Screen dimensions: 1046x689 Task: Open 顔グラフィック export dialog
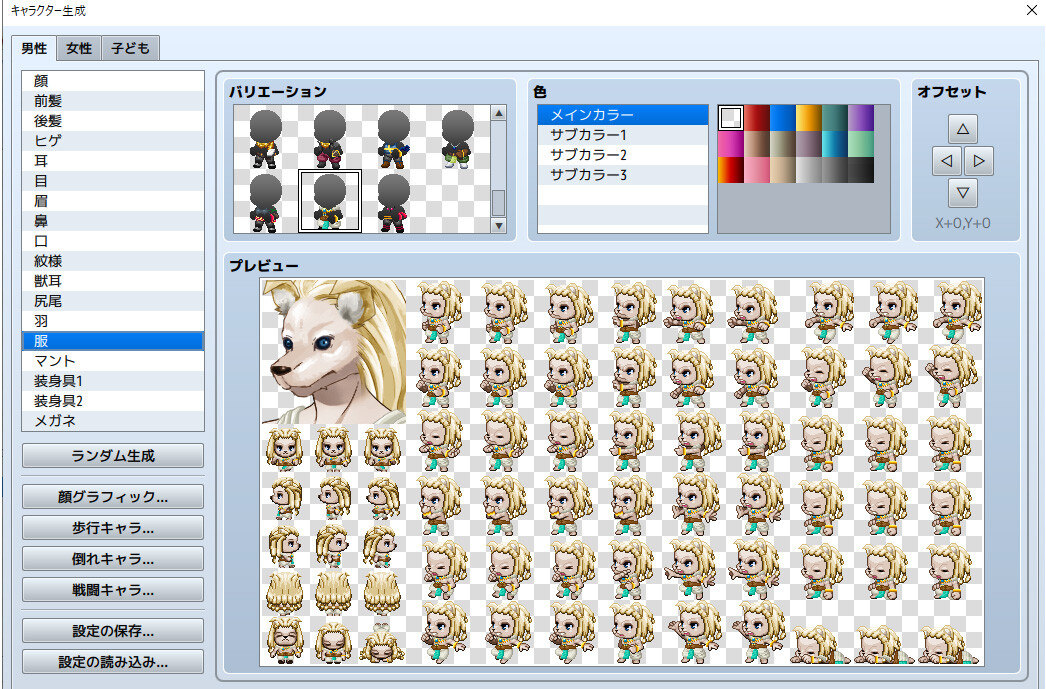[112, 496]
